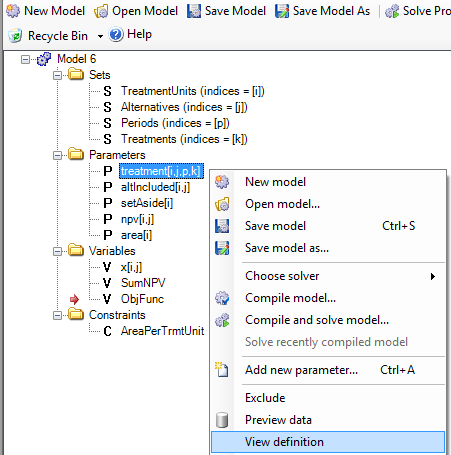Click the Compile and solve model icon
Image resolution: width=451 pixels, height=455 pixels.
tap(222, 320)
